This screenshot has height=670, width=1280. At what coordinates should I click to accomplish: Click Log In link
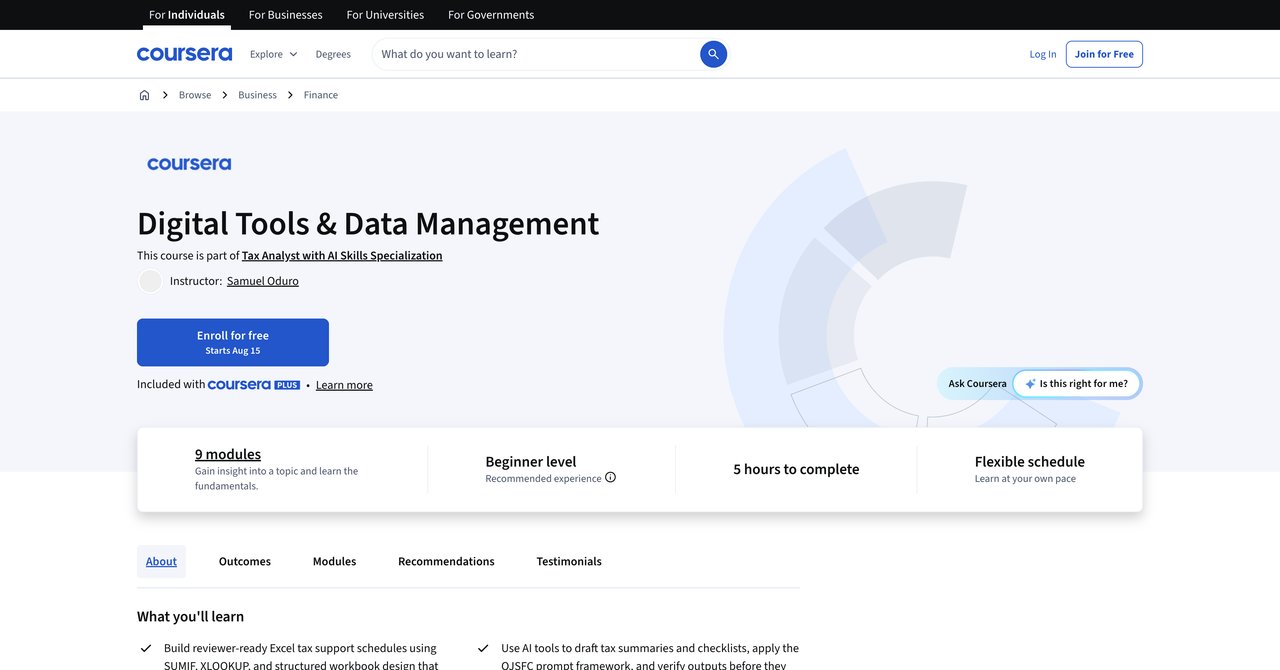pyautogui.click(x=1043, y=54)
